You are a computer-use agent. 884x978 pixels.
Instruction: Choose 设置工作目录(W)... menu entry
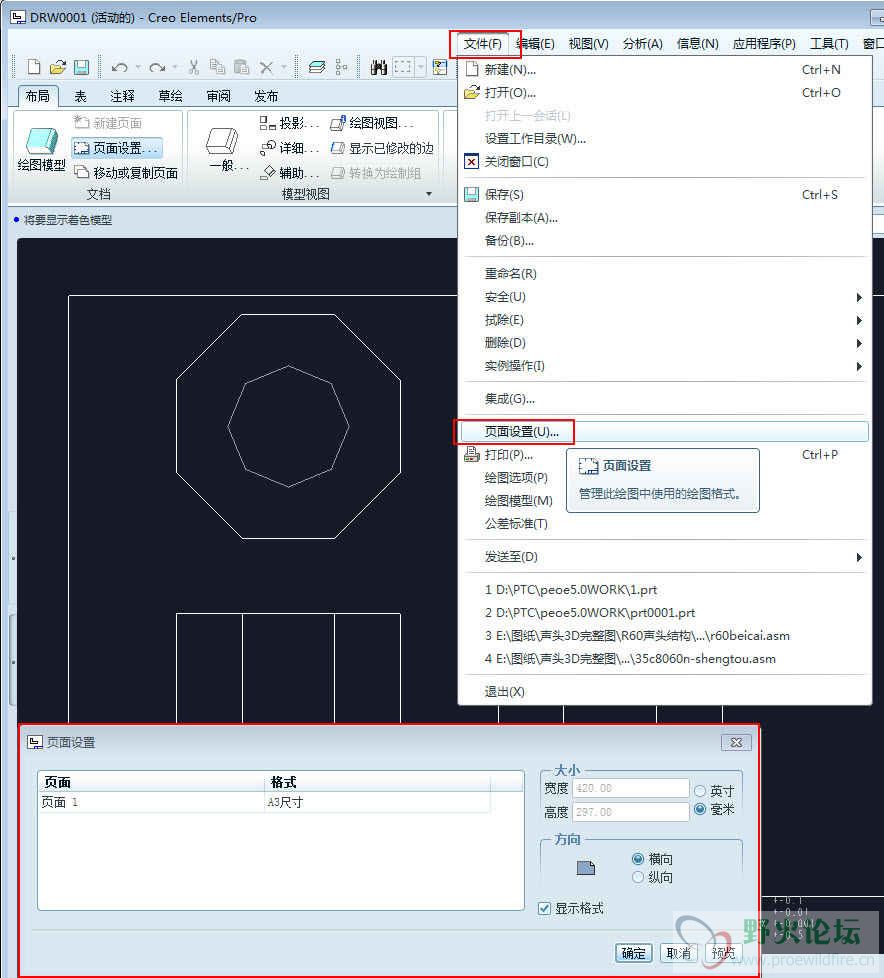535,138
